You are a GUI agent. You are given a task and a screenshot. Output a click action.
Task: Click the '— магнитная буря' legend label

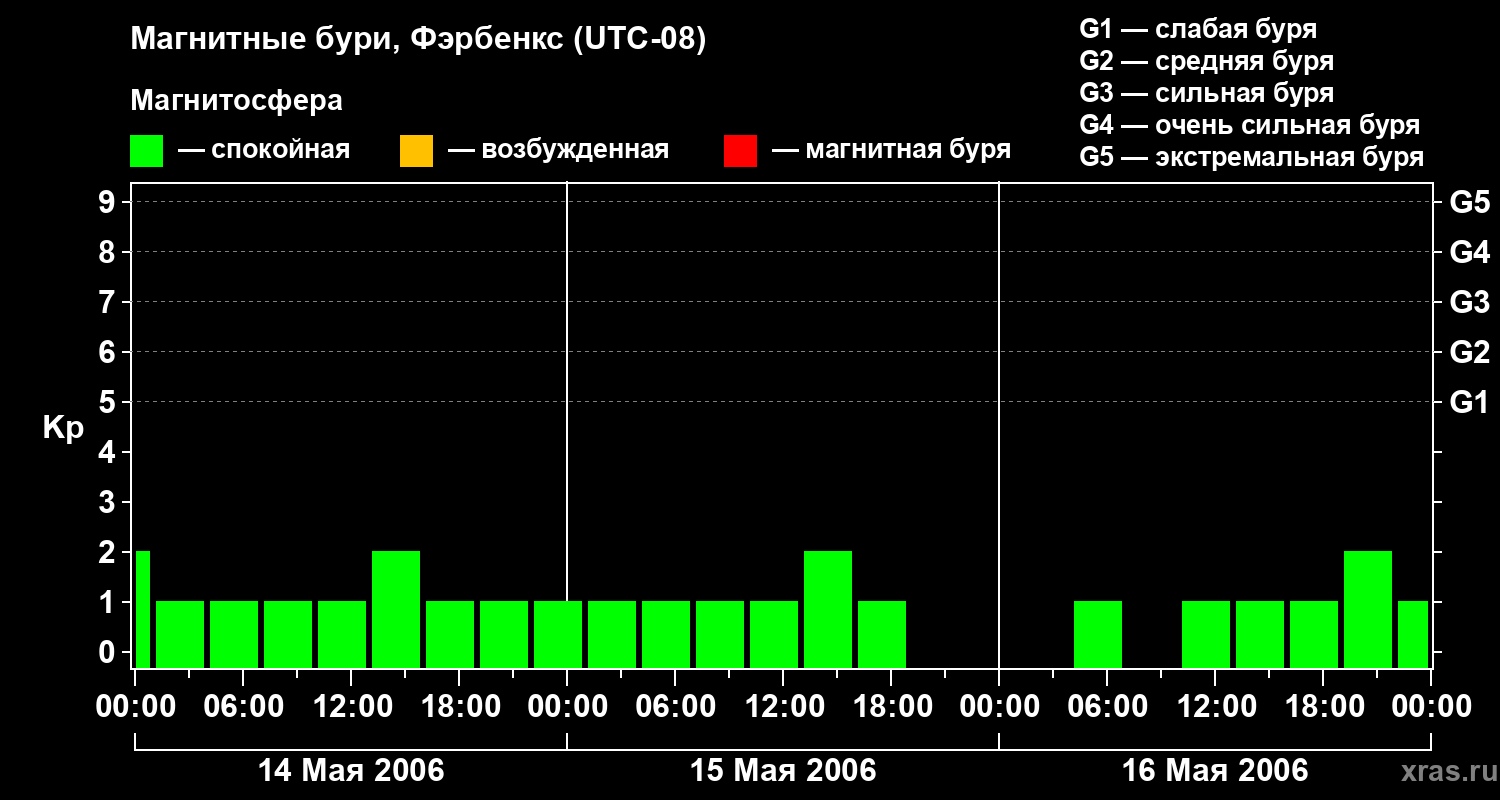pyautogui.click(x=891, y=150)
